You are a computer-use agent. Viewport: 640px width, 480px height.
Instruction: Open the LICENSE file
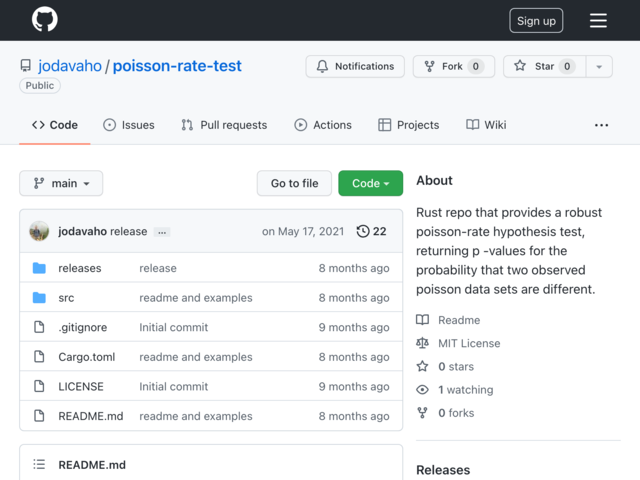click(x=81, y=387)
